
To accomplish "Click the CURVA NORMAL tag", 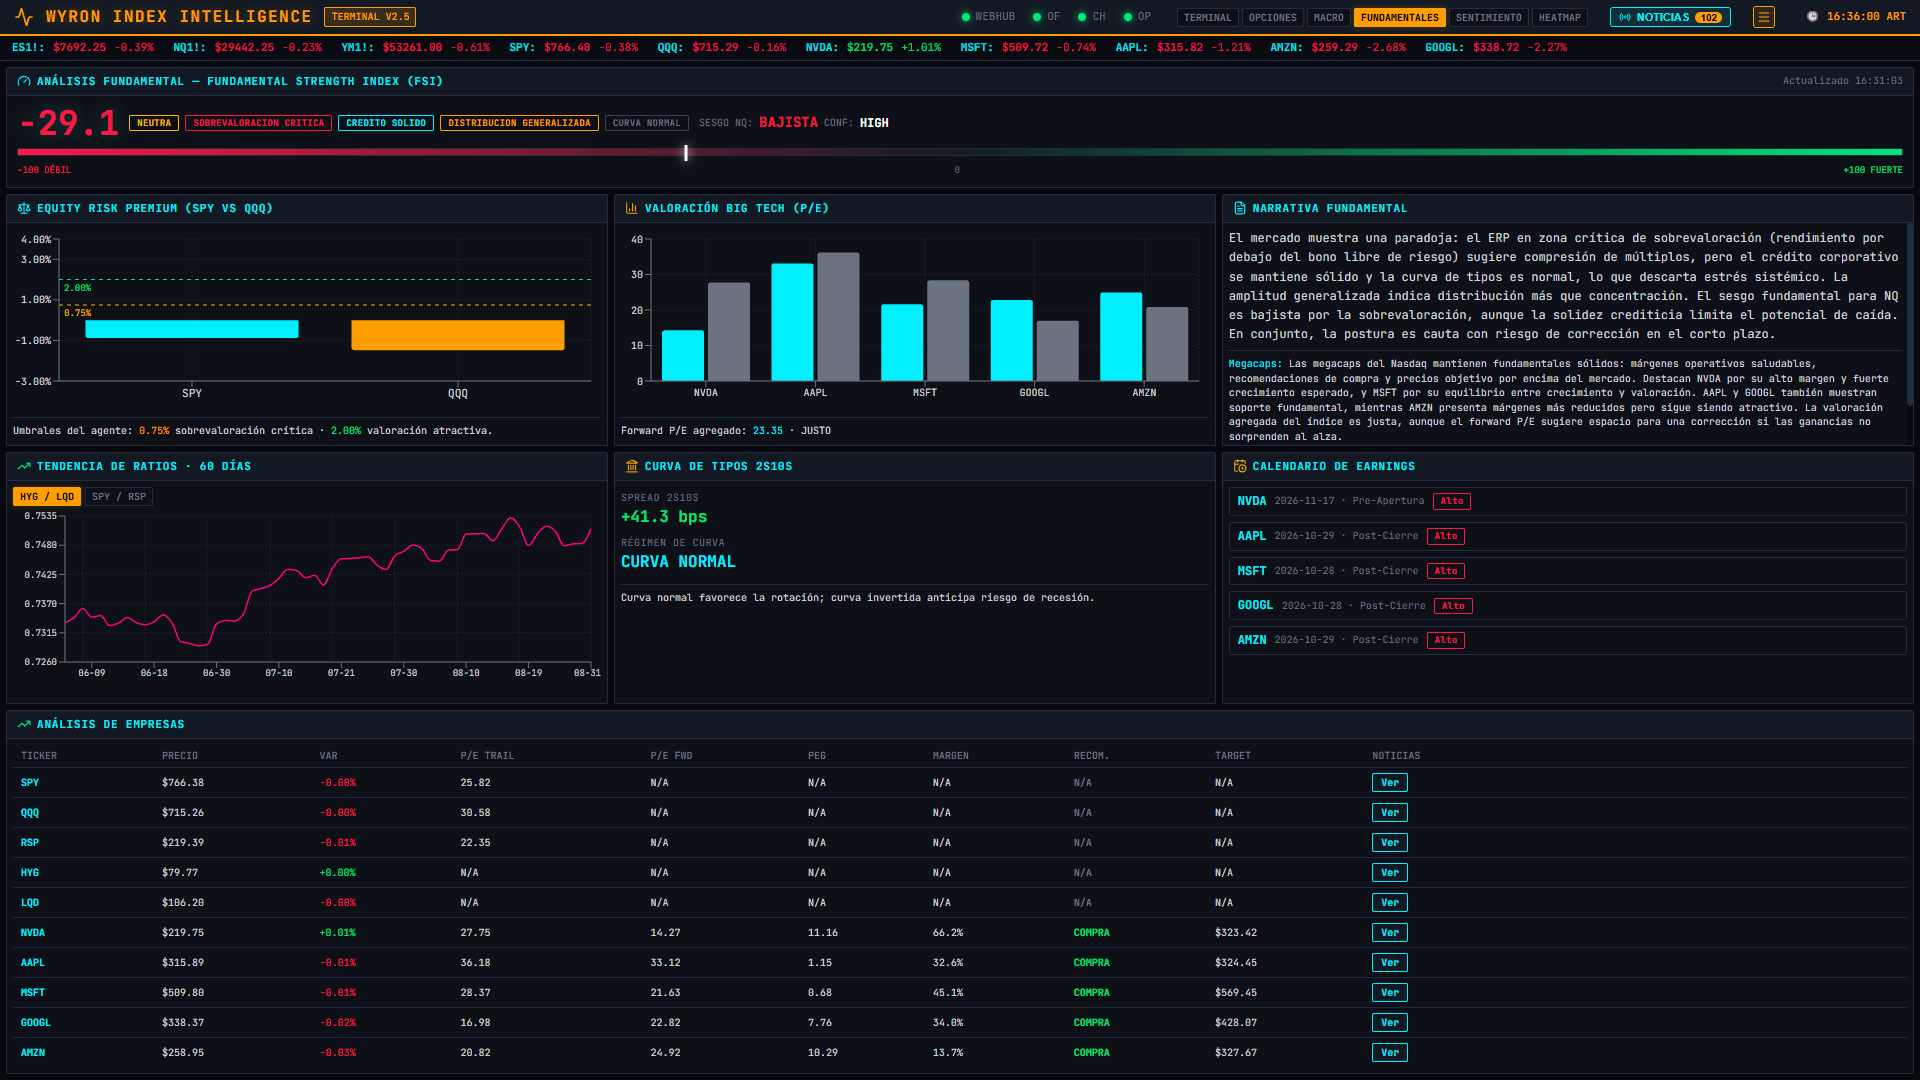I will [x=647, y=123].
